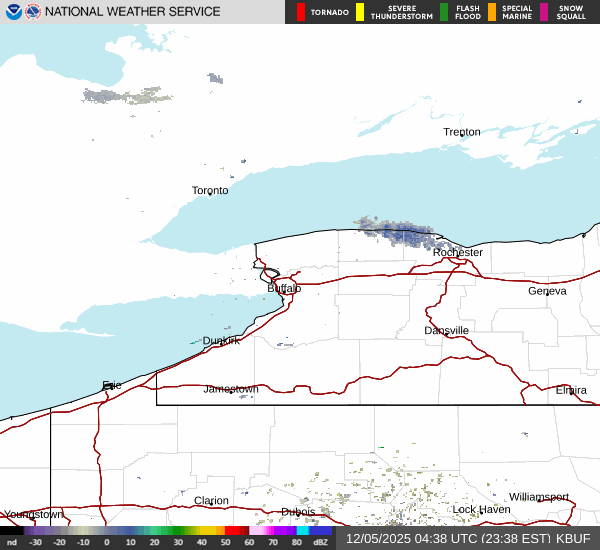This screenshot has height=550, width=600.
Task: Select the Toronto label on the map
Action: pyautogui.click(x=210, y=190)
